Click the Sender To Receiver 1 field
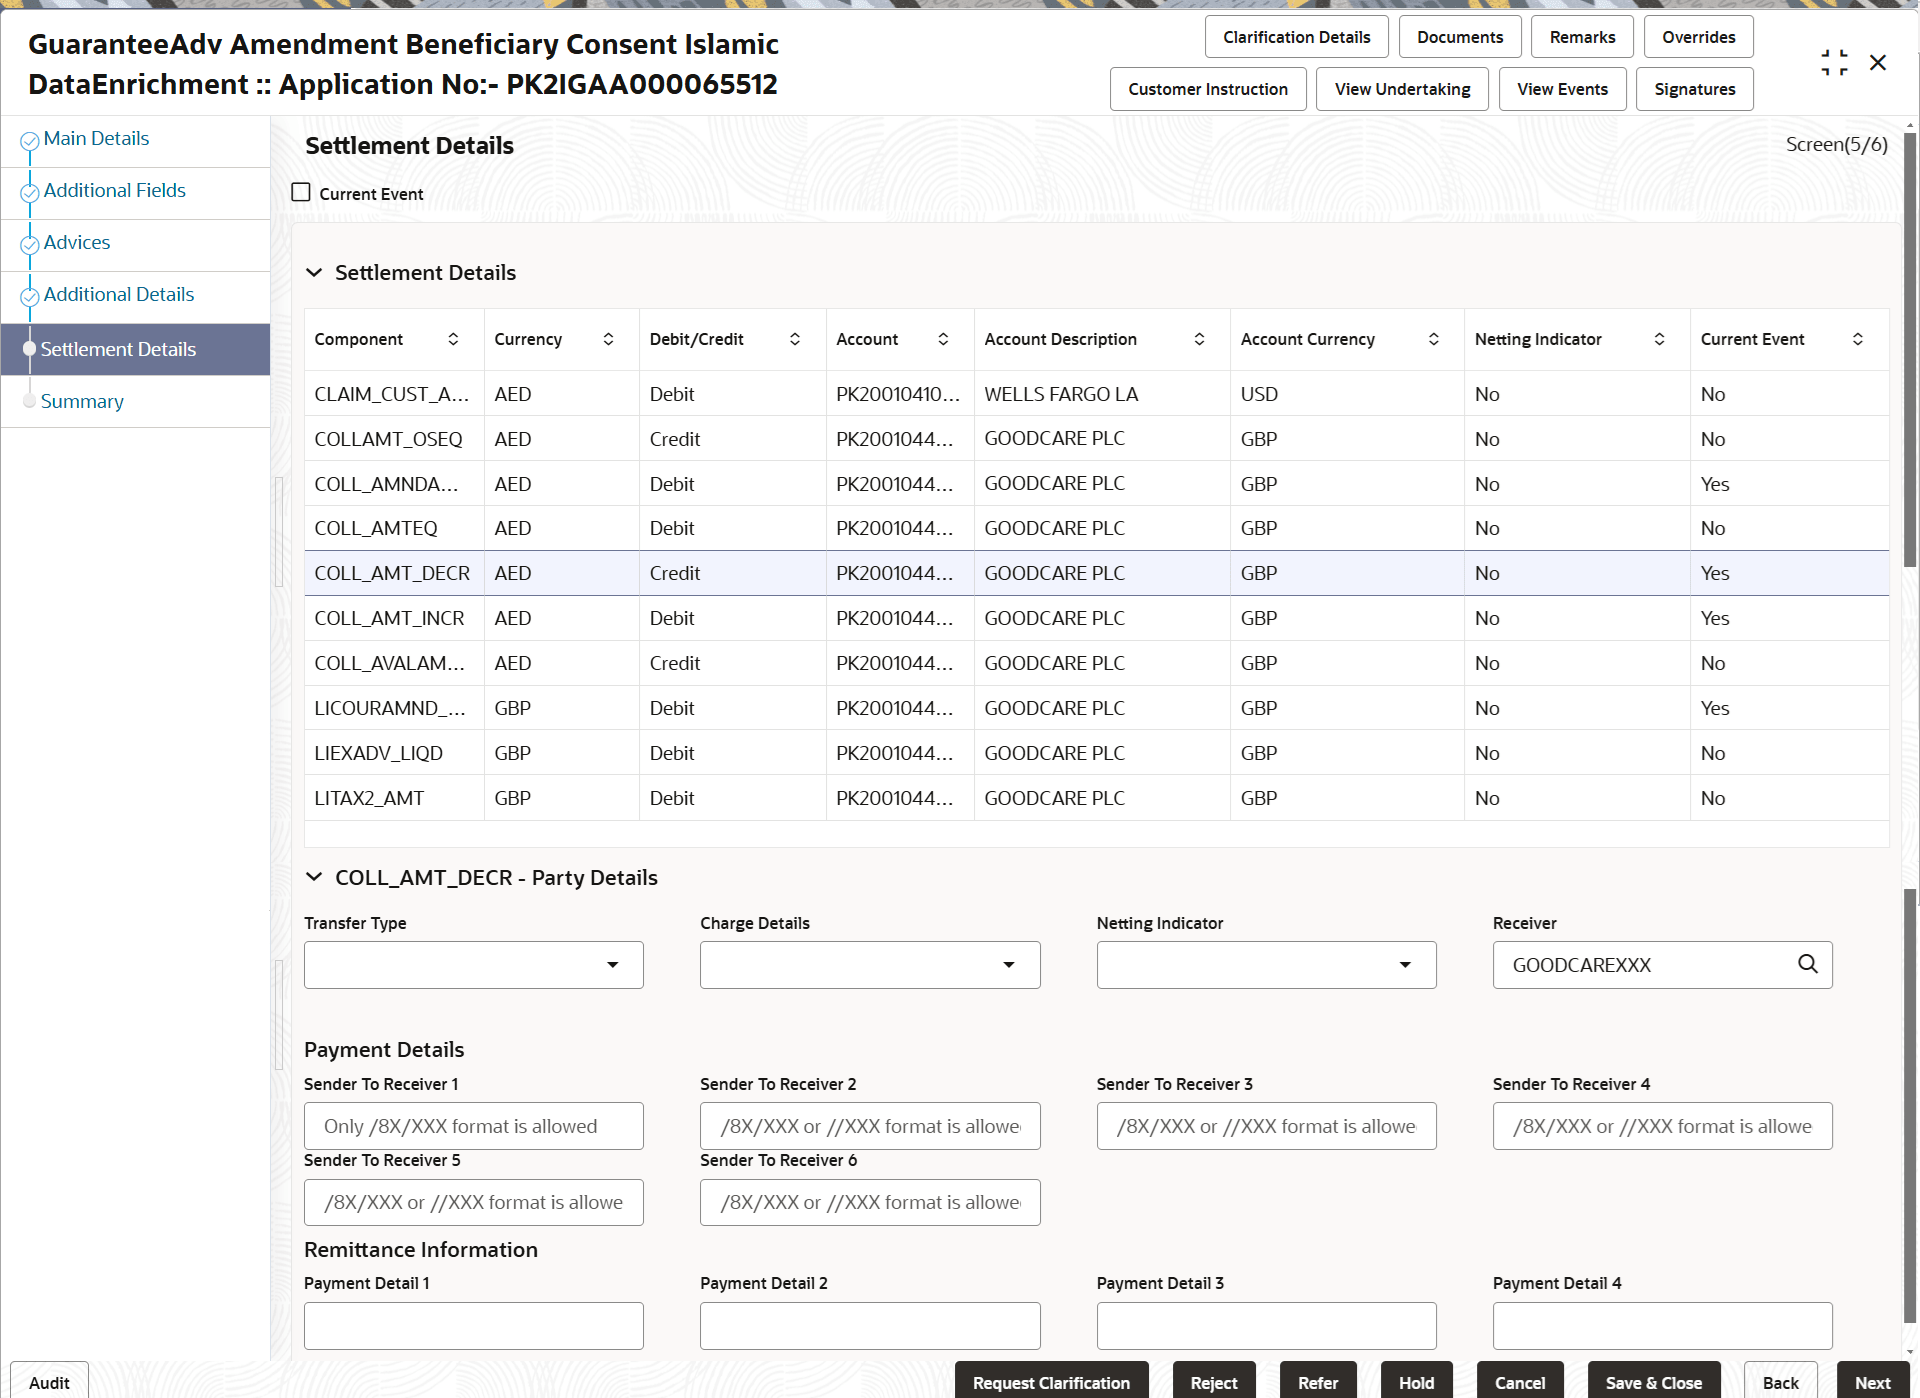The image size is (1920, 1398). click(x=474, y=1126)
